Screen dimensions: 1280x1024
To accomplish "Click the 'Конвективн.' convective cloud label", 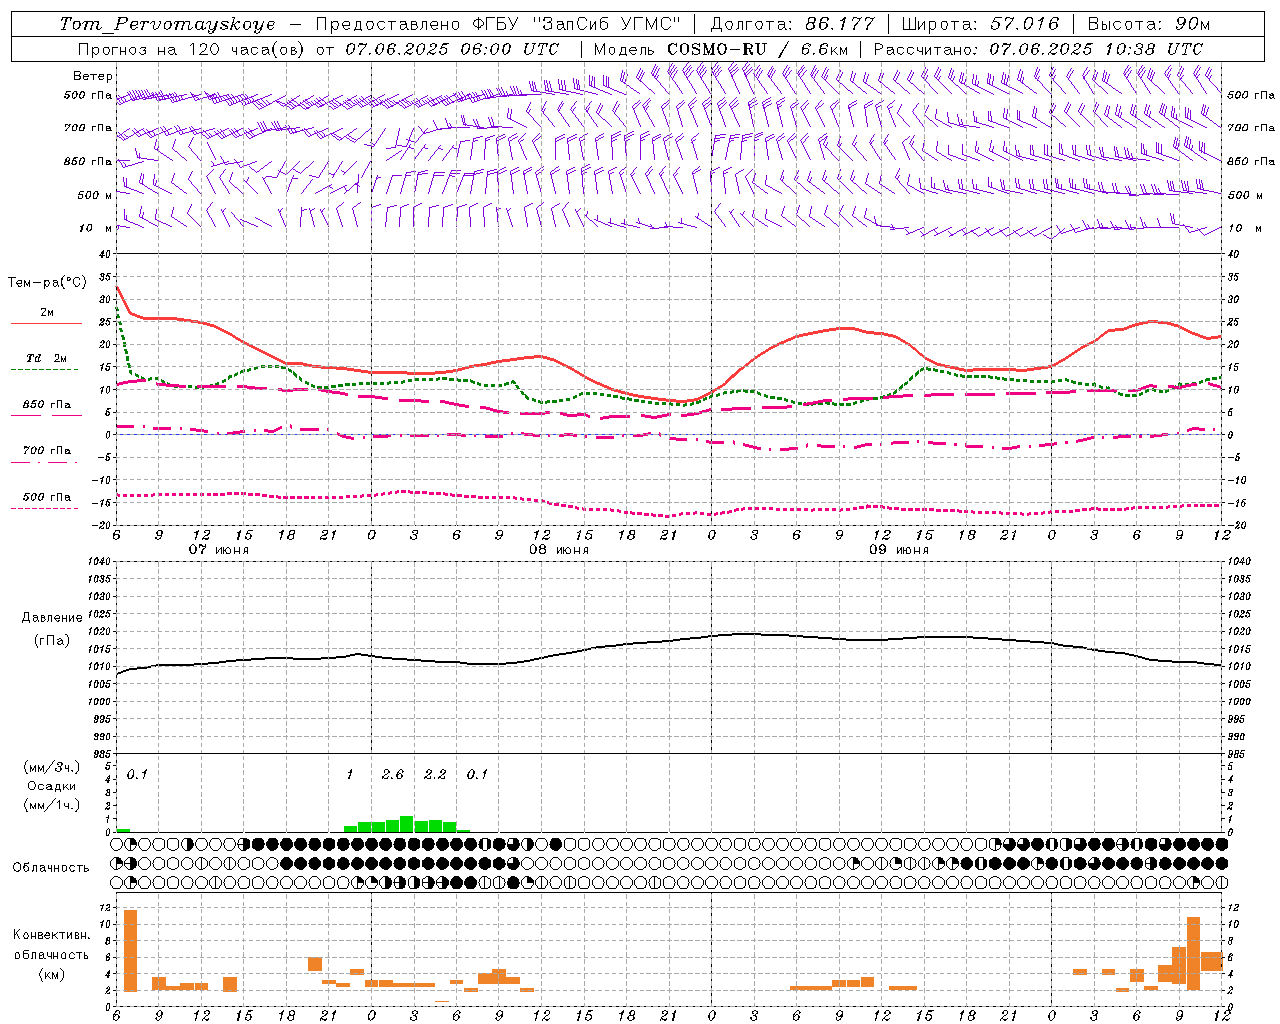I will pos(51,935).
